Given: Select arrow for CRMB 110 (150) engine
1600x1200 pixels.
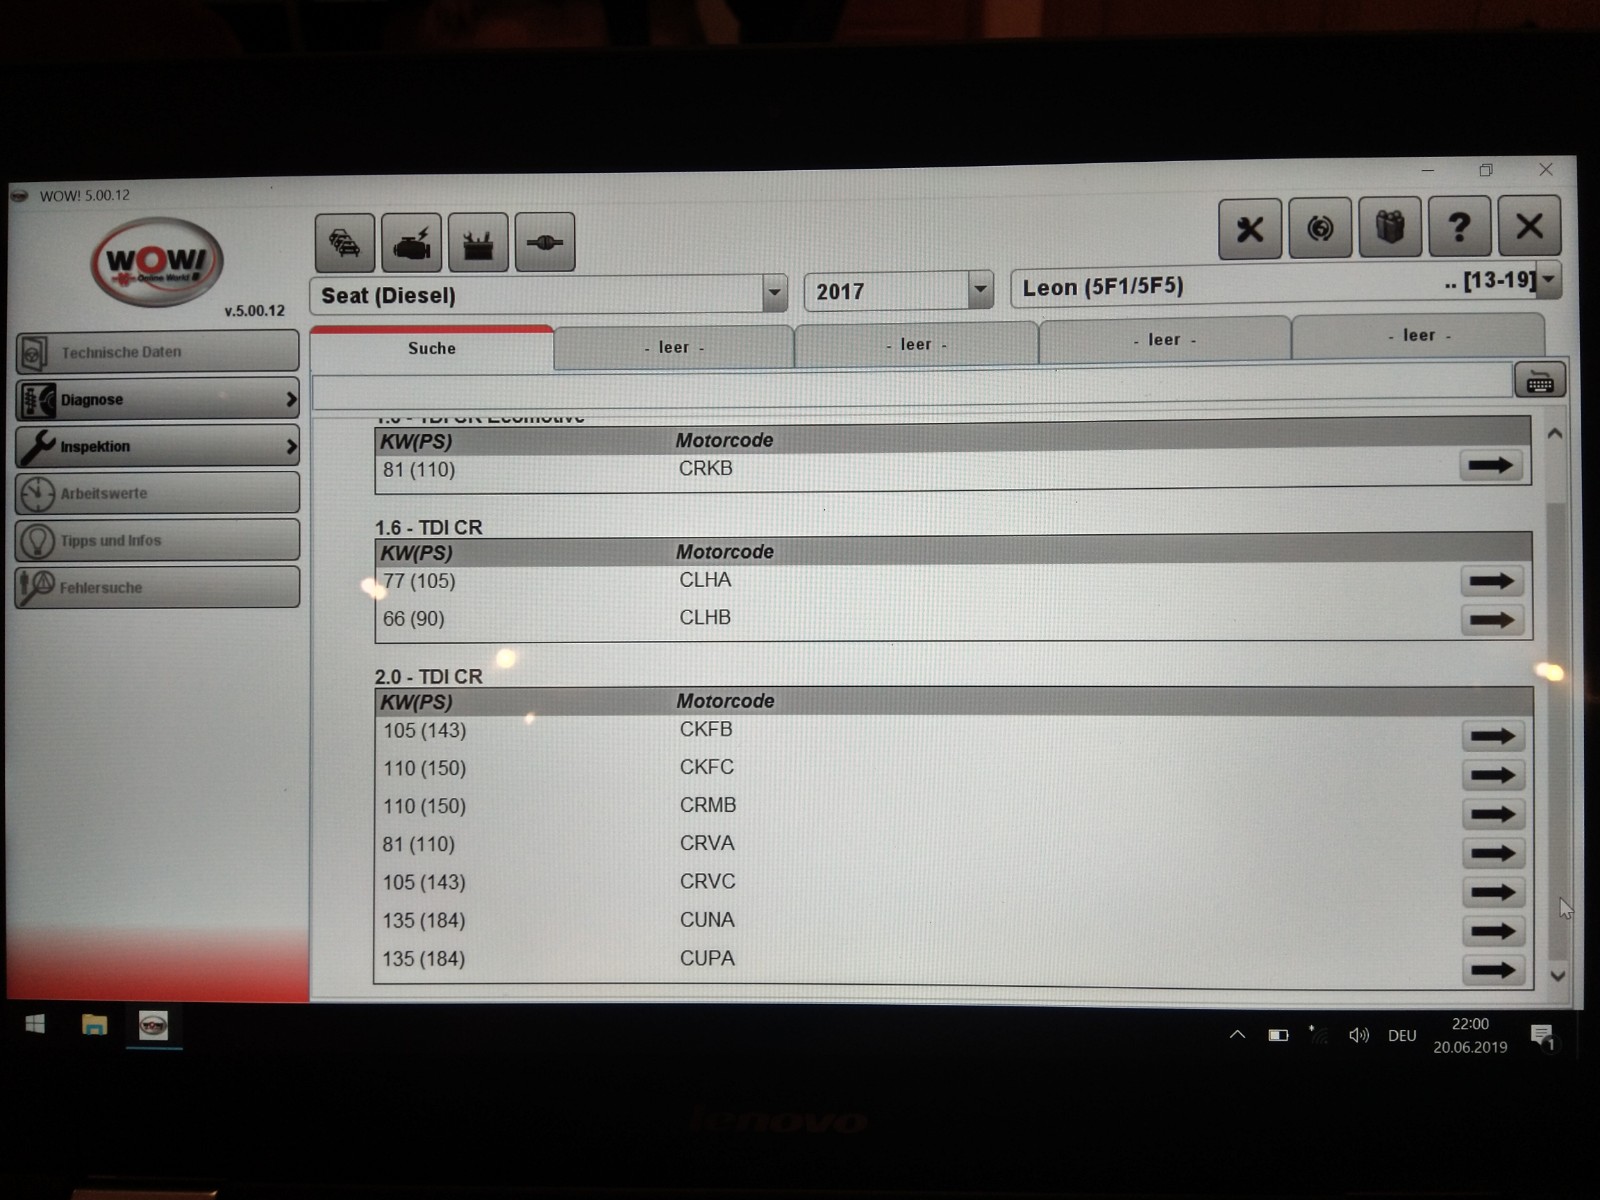Looking at the screenshot, I should [1493, 814].
